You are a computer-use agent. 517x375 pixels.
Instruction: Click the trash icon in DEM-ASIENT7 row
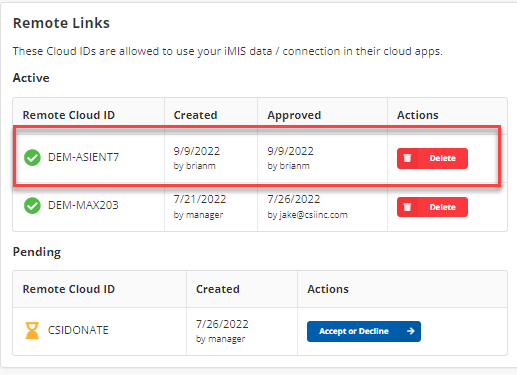(x=407, y=158)
